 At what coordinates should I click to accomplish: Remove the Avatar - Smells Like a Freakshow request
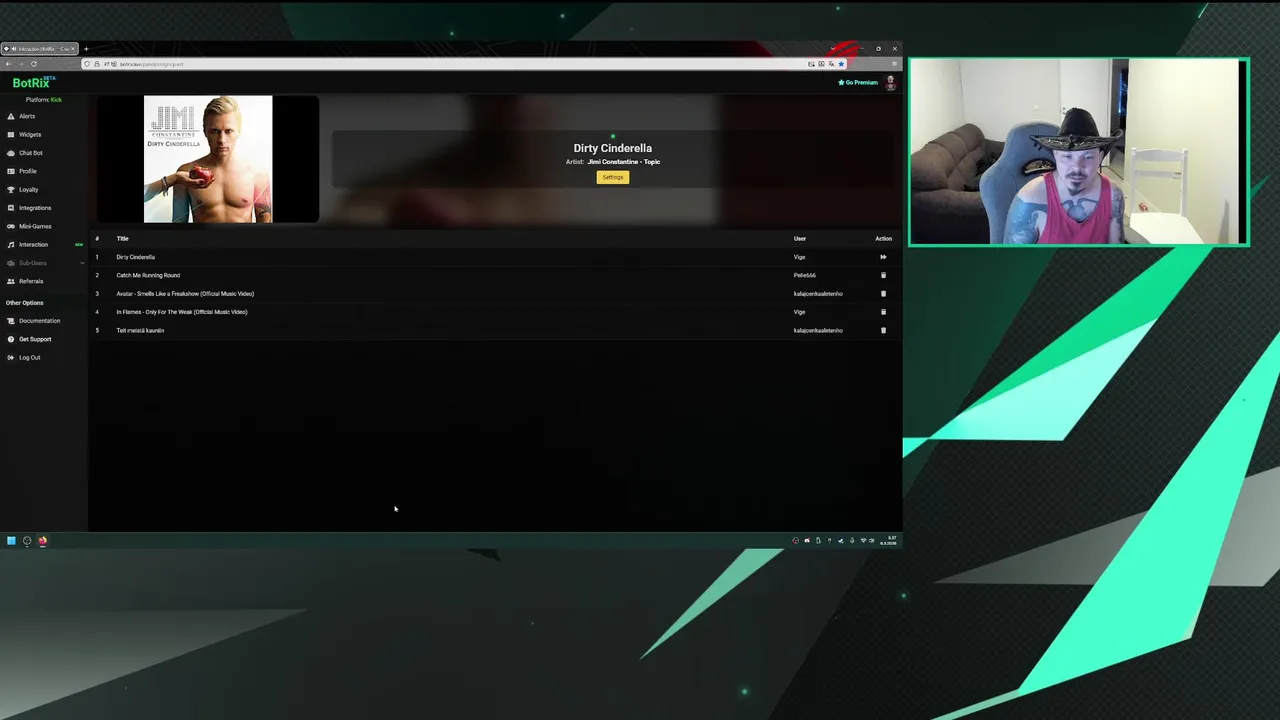tap(883, 294)
